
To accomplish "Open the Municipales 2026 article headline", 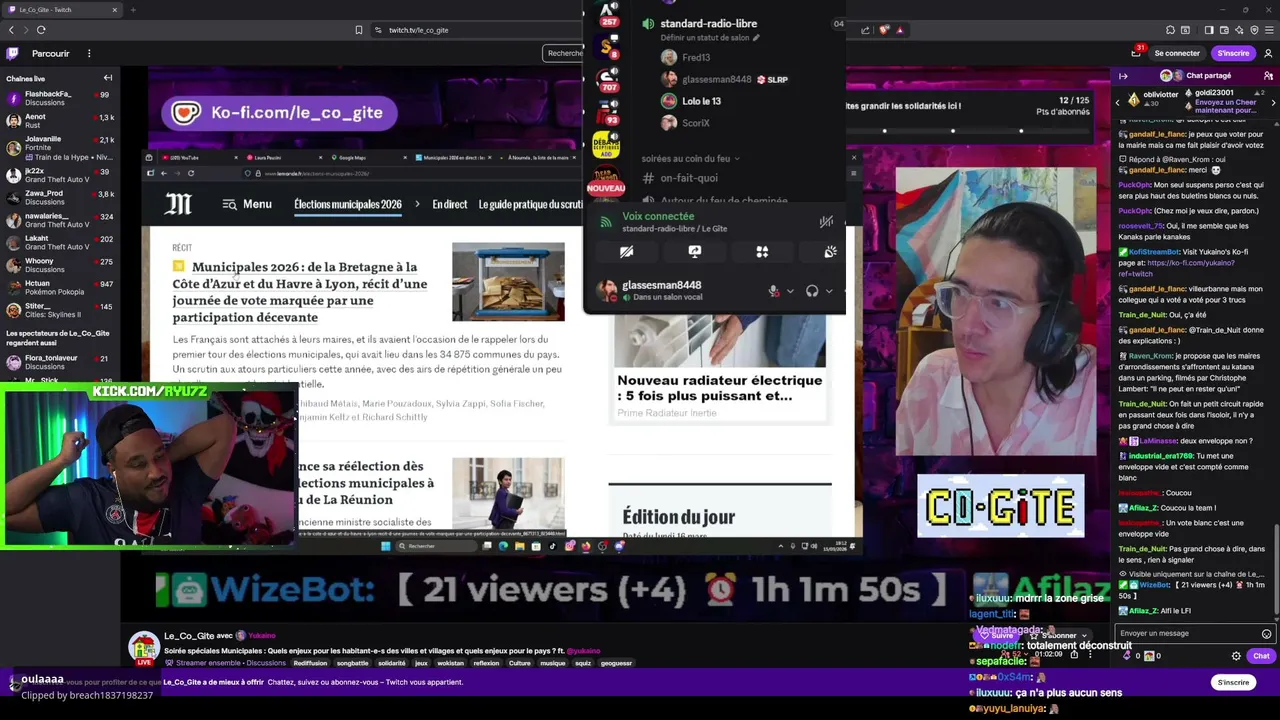I will pos(300,292).
